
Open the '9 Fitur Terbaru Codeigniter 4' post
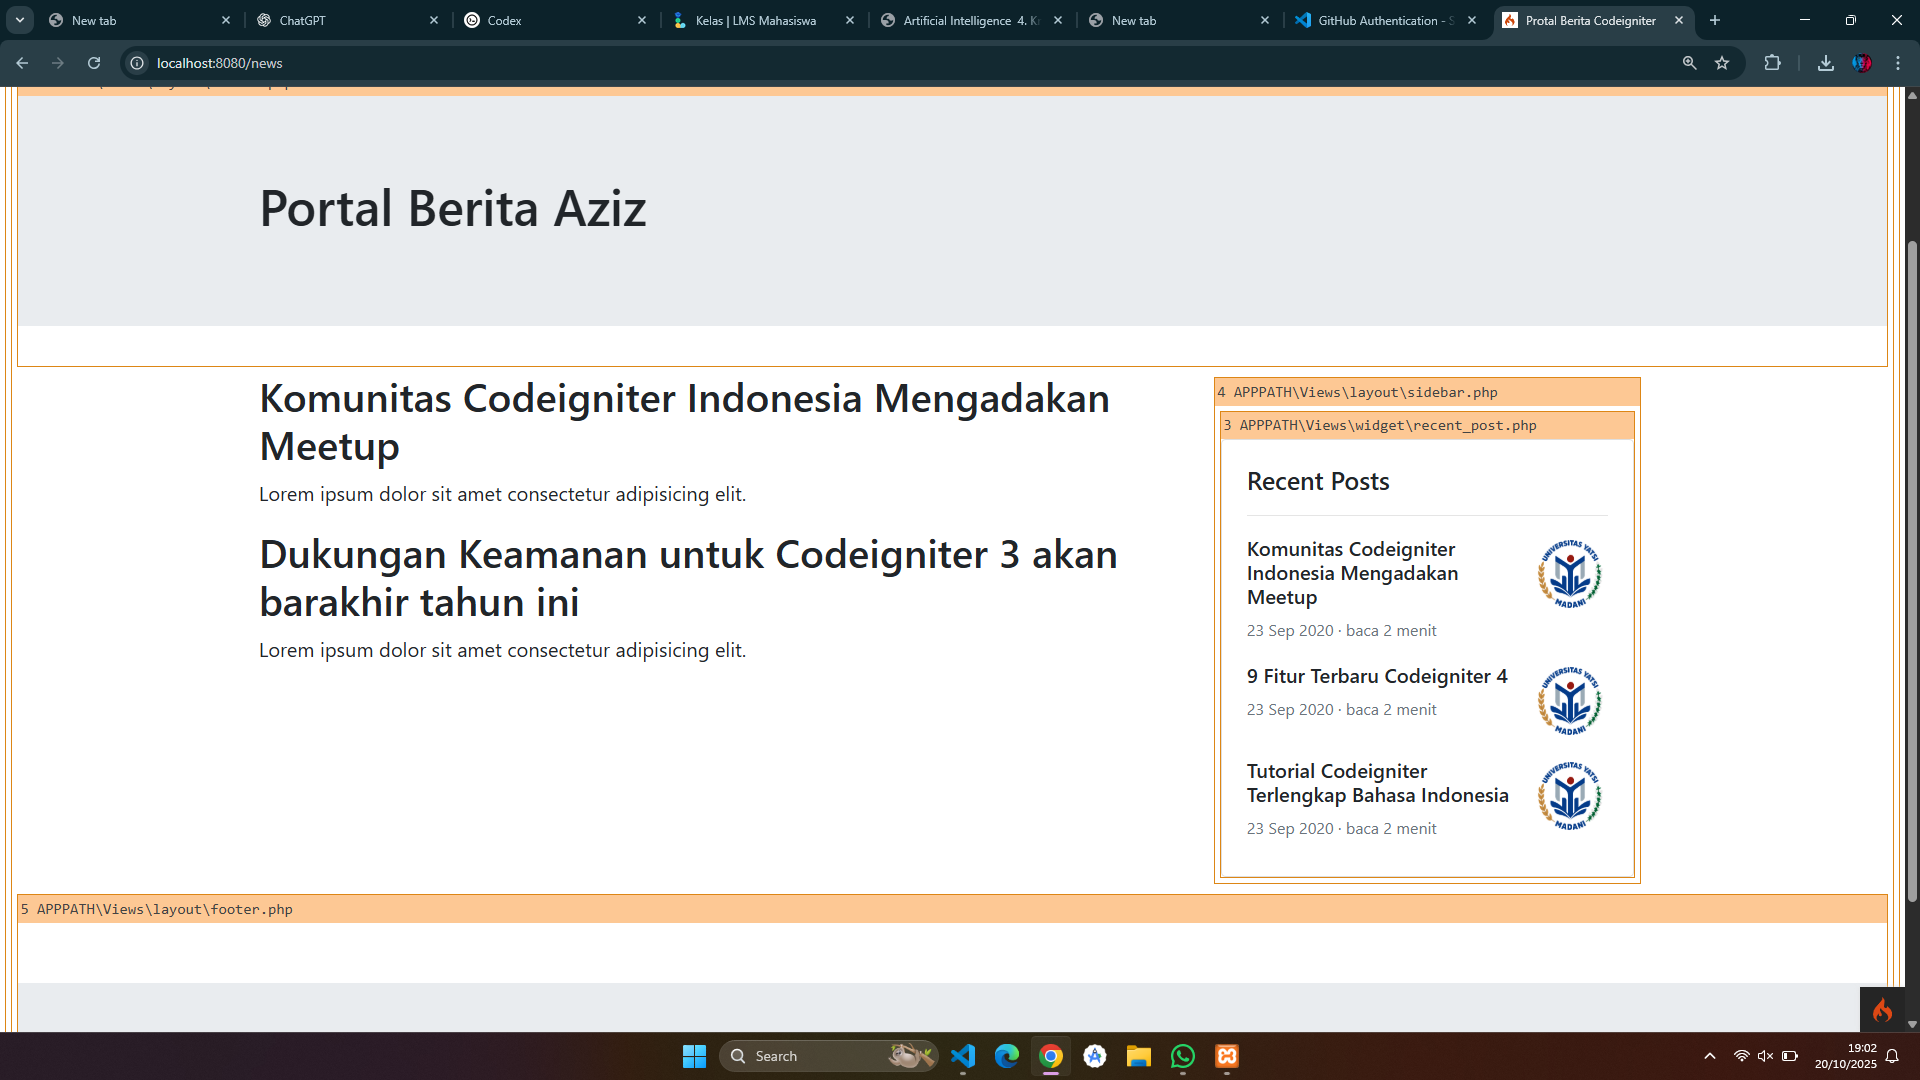(1376, 677)
